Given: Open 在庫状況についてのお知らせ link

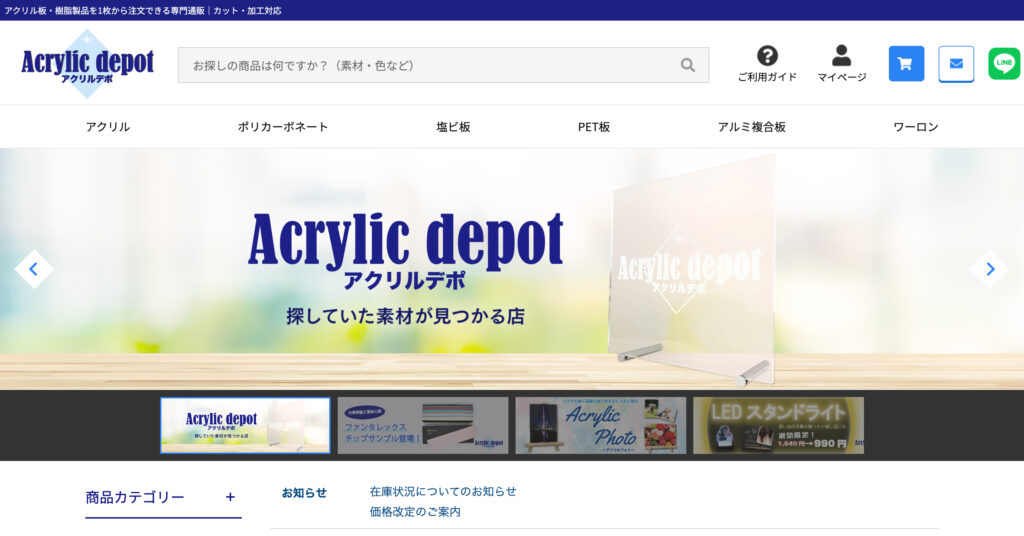Looking at the screenshot, I should [x=443, y=491].
